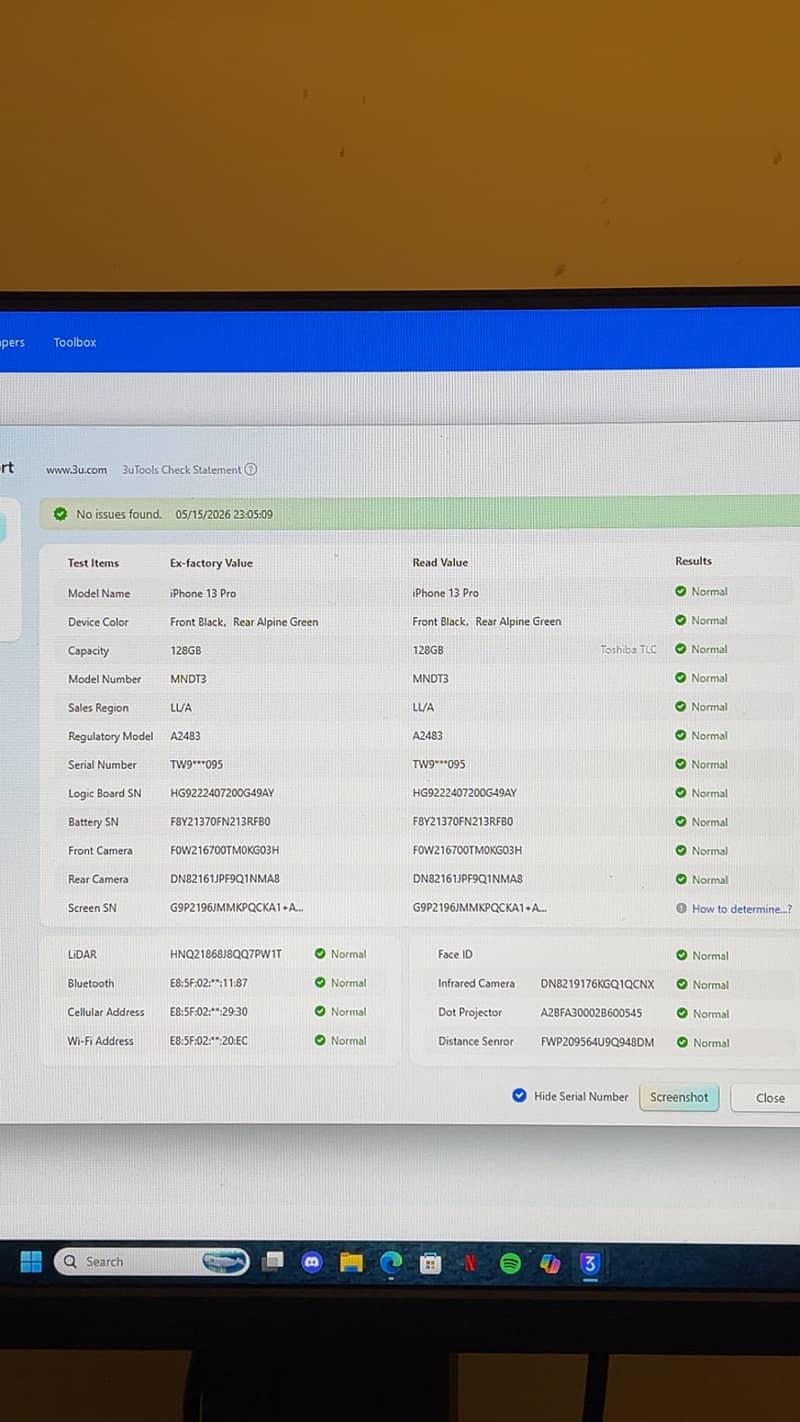Close the verification report dialog

(x=766, y=1098)
